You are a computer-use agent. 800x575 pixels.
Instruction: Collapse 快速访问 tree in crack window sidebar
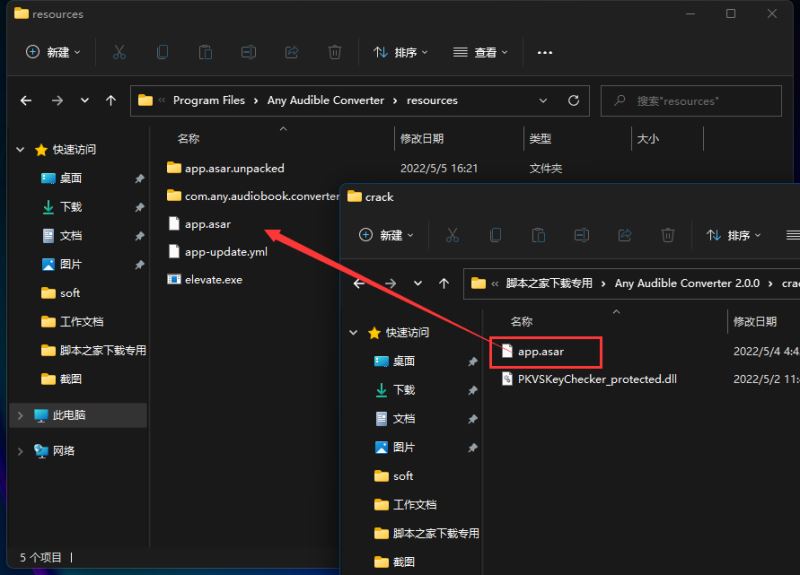tap(354, 333)
